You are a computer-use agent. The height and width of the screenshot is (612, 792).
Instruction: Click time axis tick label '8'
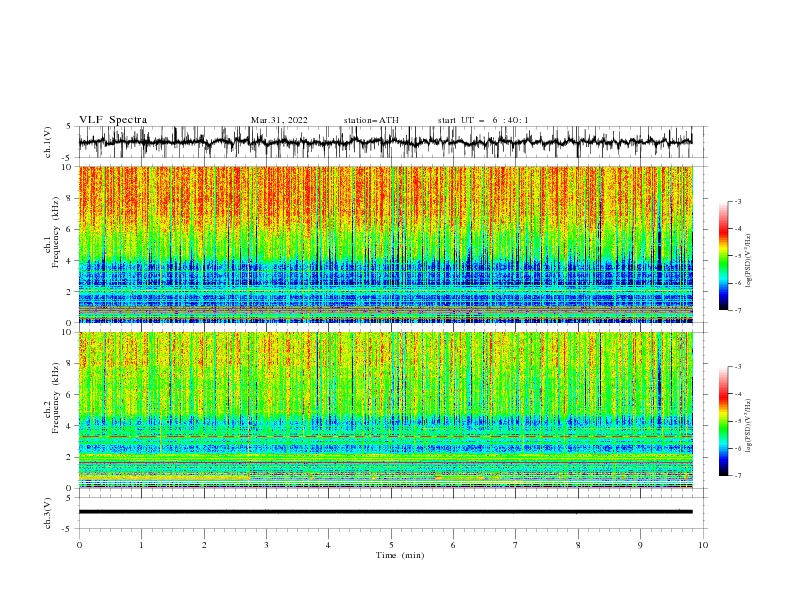(578, 545)
